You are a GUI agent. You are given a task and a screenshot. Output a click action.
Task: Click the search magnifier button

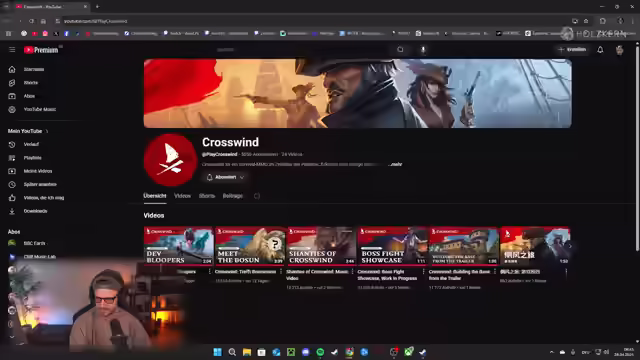point(400,50)
